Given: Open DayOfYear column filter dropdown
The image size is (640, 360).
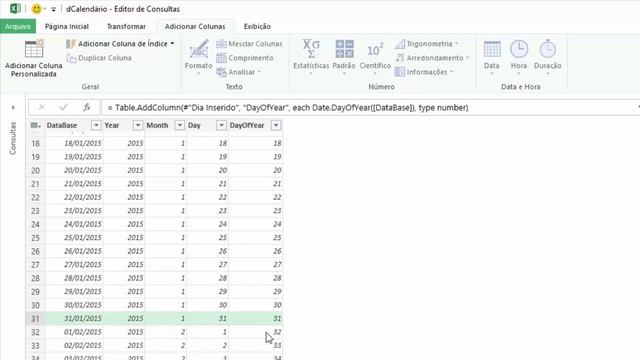Looking at the screenshot, I should pos(276,125).
